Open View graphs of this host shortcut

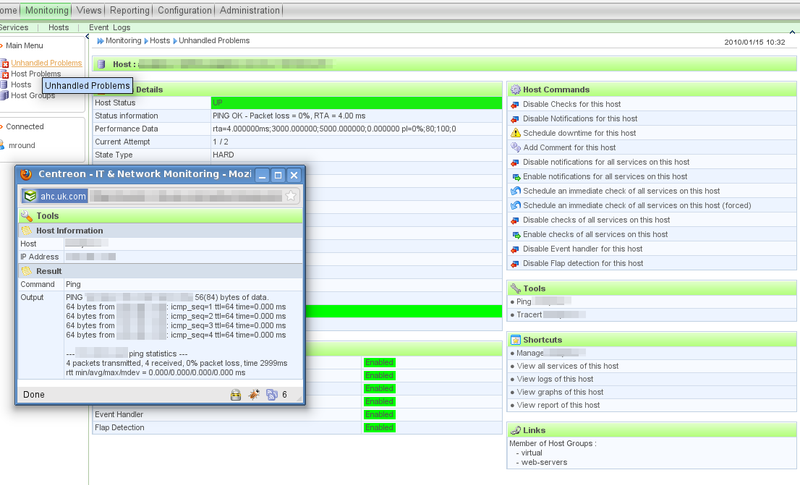pyautogui.click(x=557, y=392)
